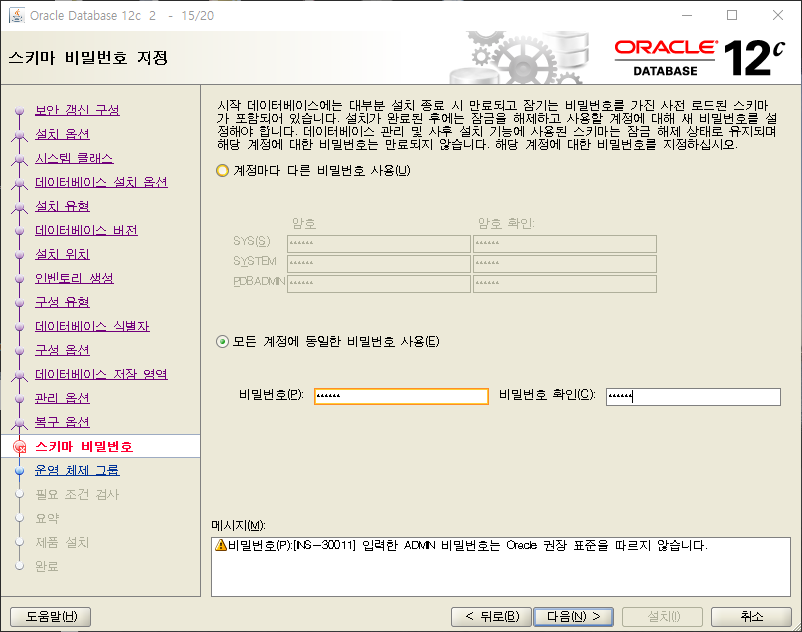Viewport: 802px width, 632px height.
Task: Go back with the 뒤로(B) button
Action: click(x=492, y=617)
